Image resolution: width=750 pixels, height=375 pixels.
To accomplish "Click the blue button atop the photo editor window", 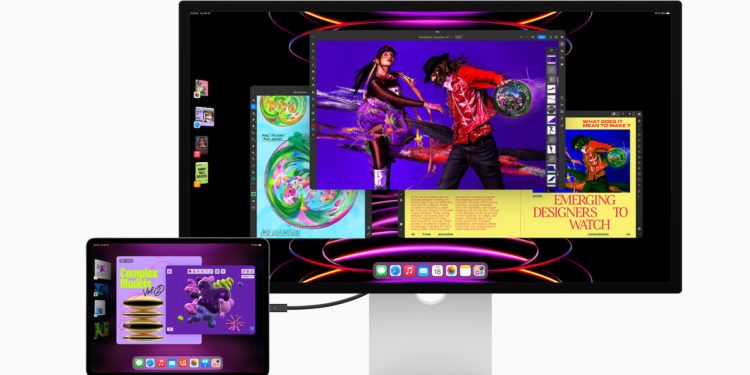I will tap(541, 36).
